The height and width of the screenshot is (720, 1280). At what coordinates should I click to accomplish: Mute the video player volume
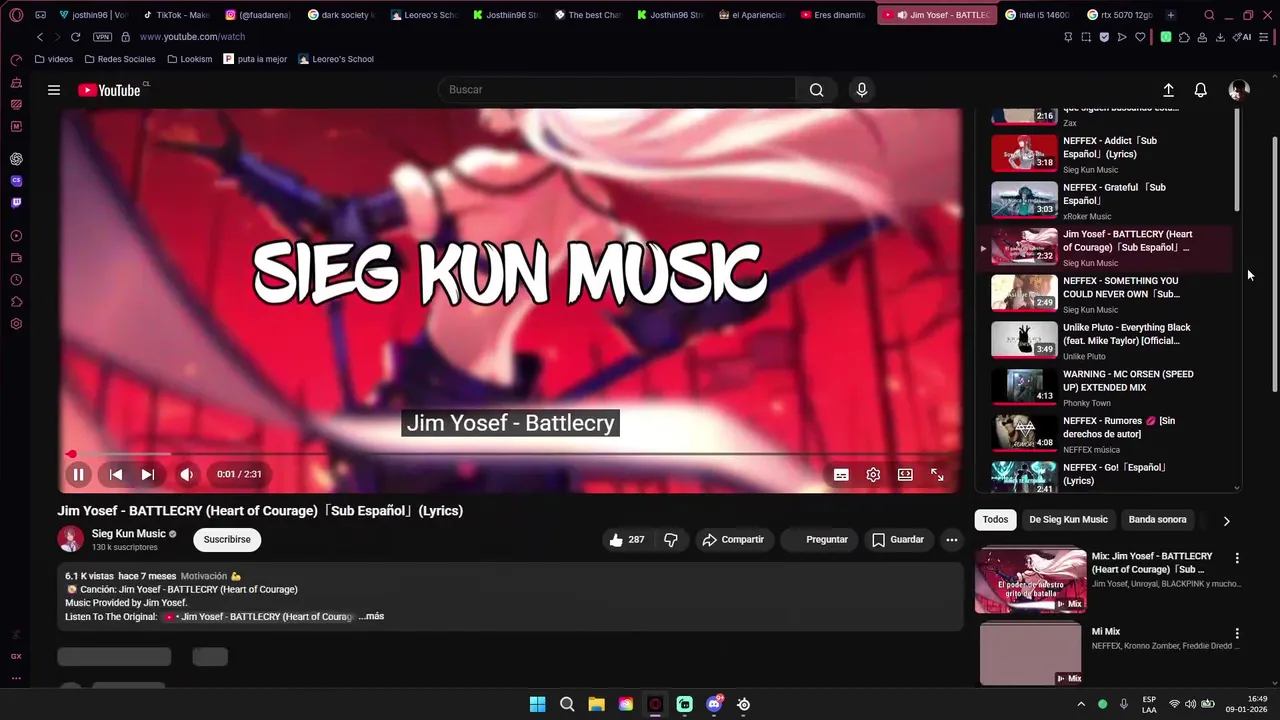point(186,475)
